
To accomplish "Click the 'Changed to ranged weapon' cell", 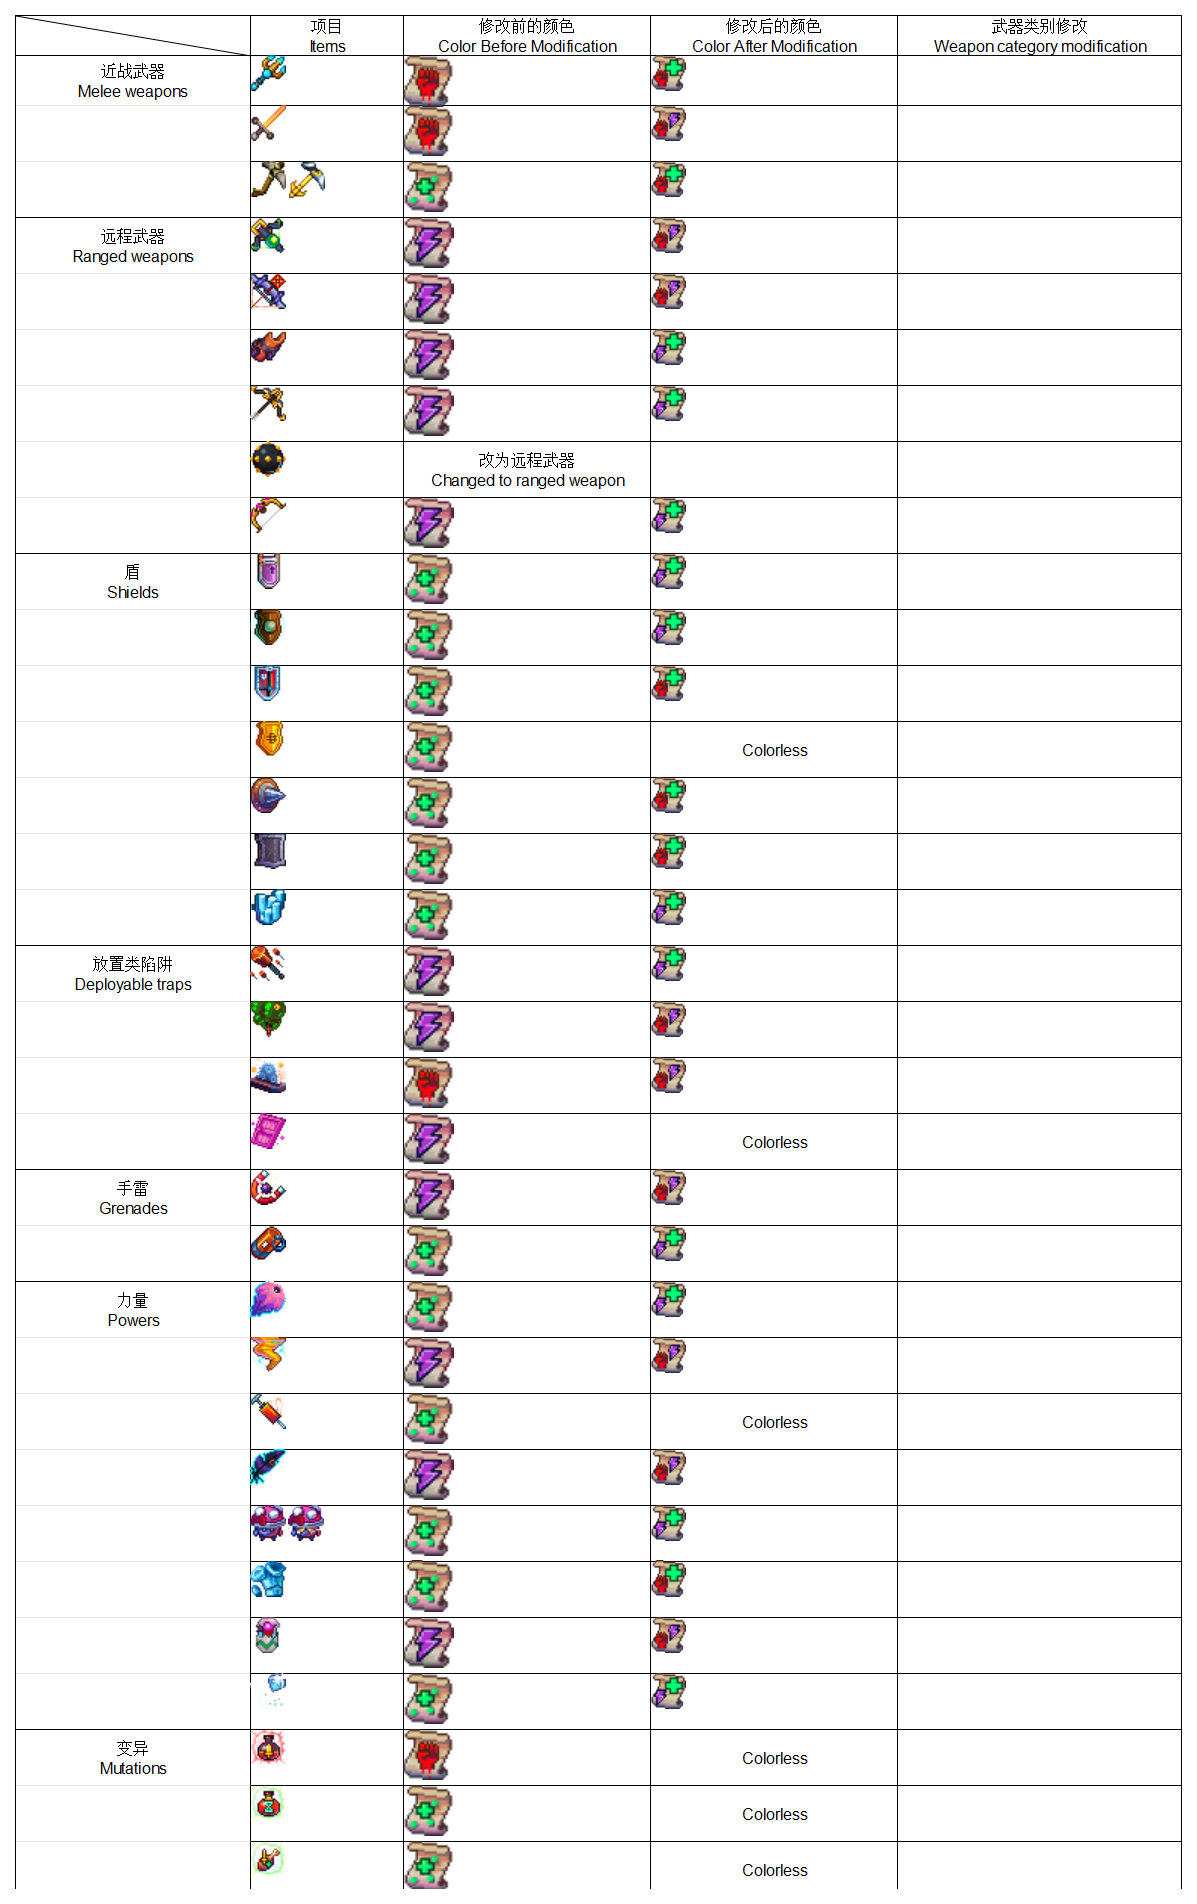I will tap(527, 470).
